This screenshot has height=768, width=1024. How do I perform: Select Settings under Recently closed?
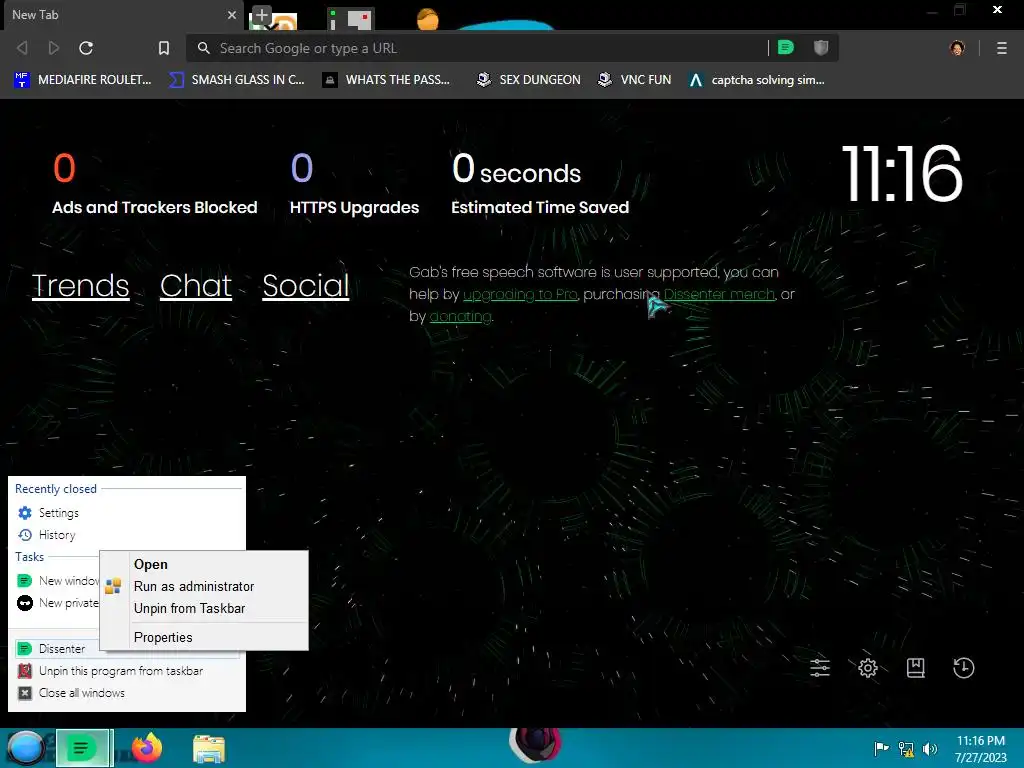pyautogui.click(x=127, y=513)
